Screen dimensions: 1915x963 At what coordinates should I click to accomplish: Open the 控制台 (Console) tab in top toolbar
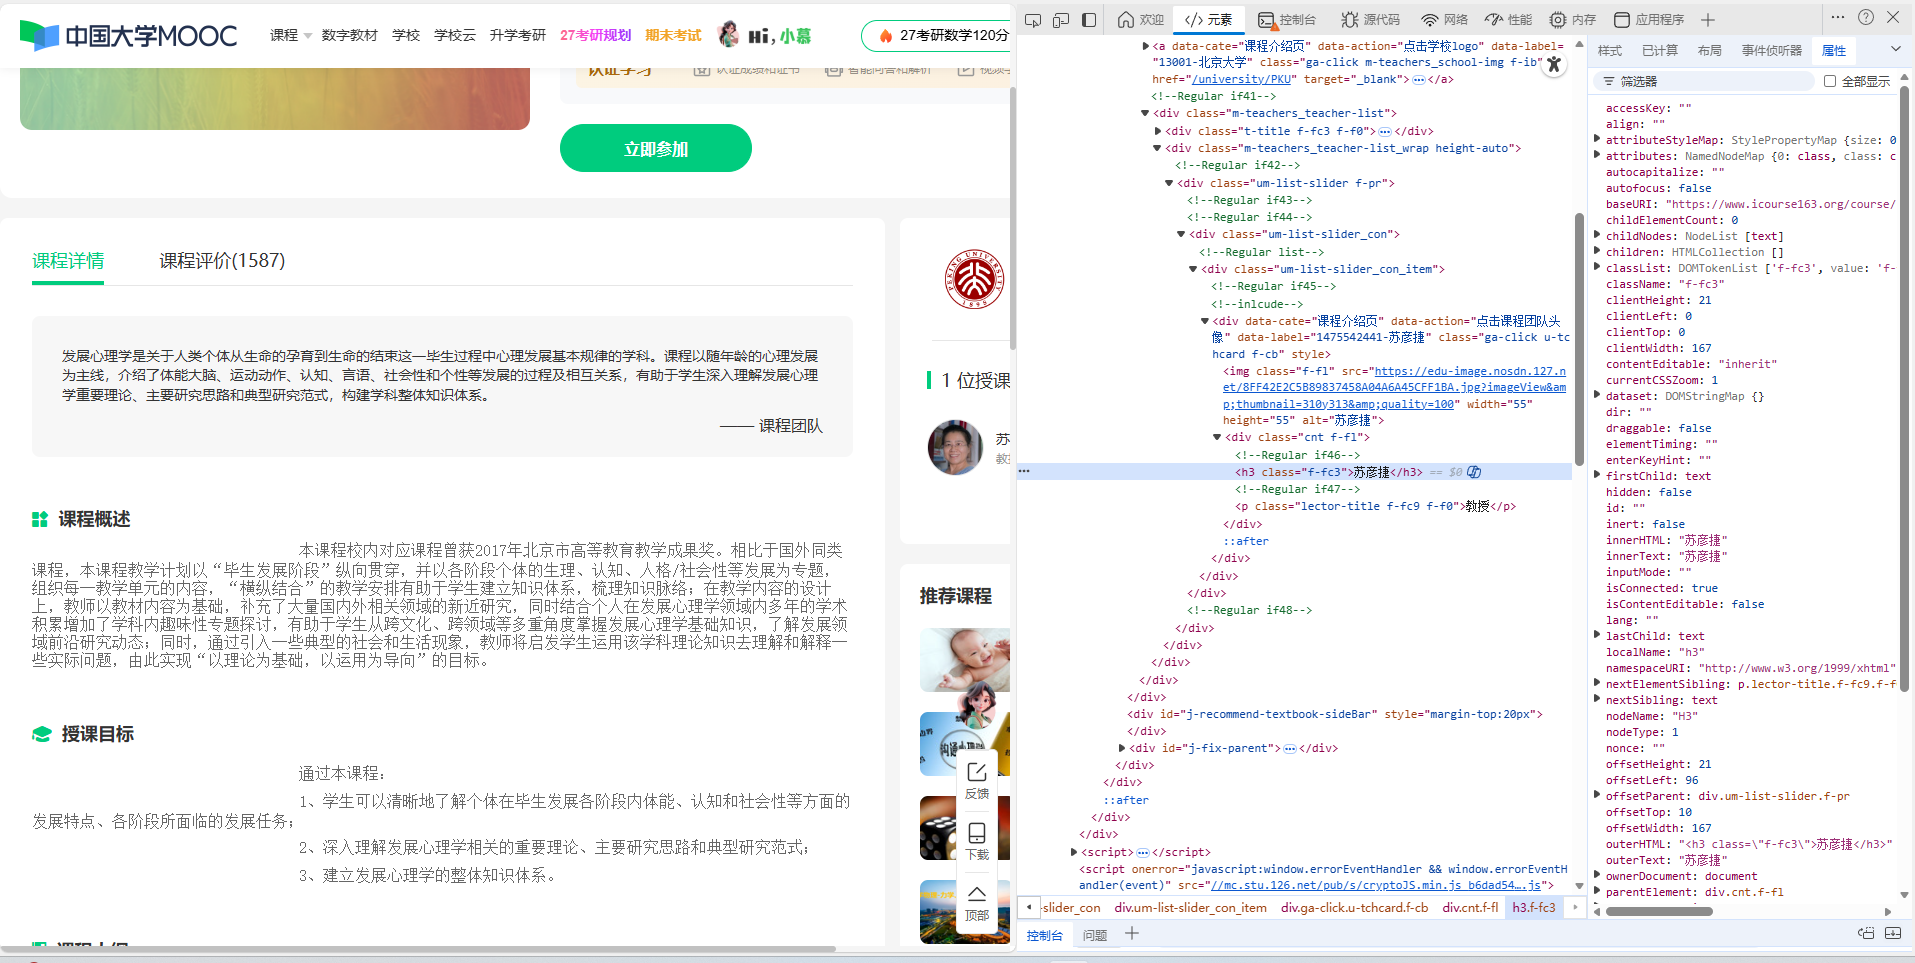(1287, 19)
